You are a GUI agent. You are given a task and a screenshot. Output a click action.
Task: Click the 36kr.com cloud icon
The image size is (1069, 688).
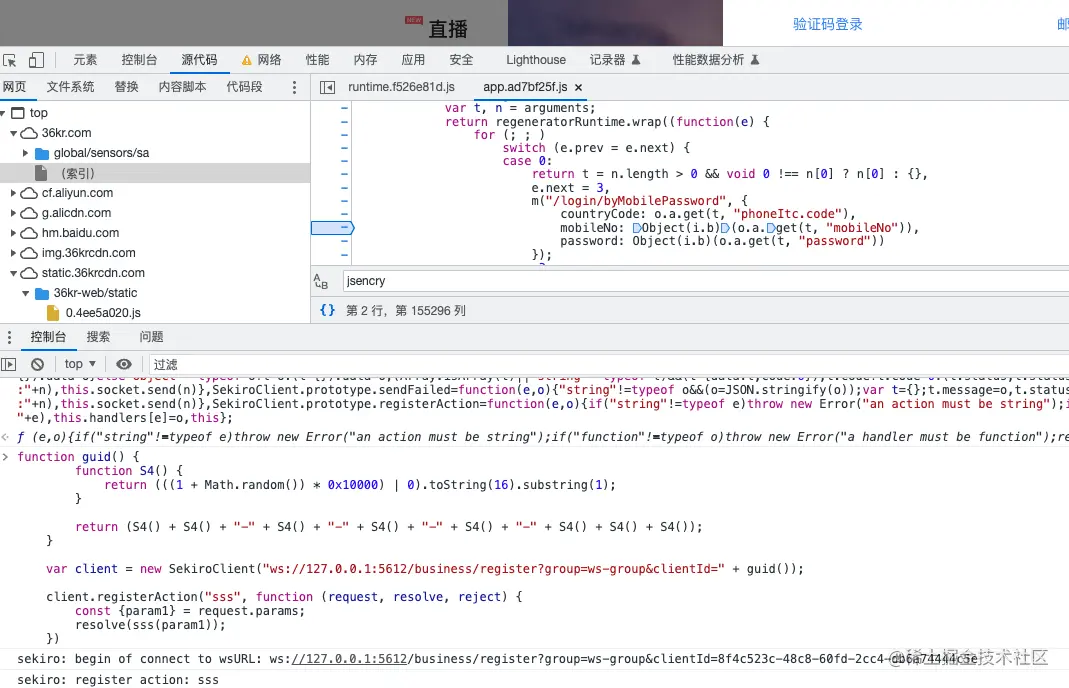click(x=29, y=133)
